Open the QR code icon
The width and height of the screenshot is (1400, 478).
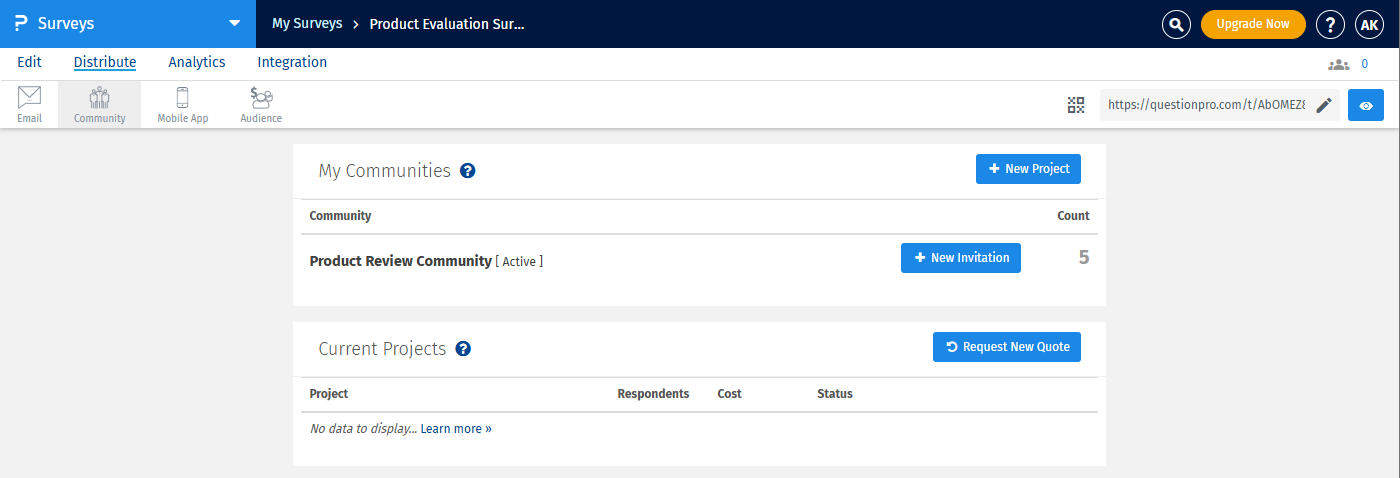click(x=1076, y=105)
